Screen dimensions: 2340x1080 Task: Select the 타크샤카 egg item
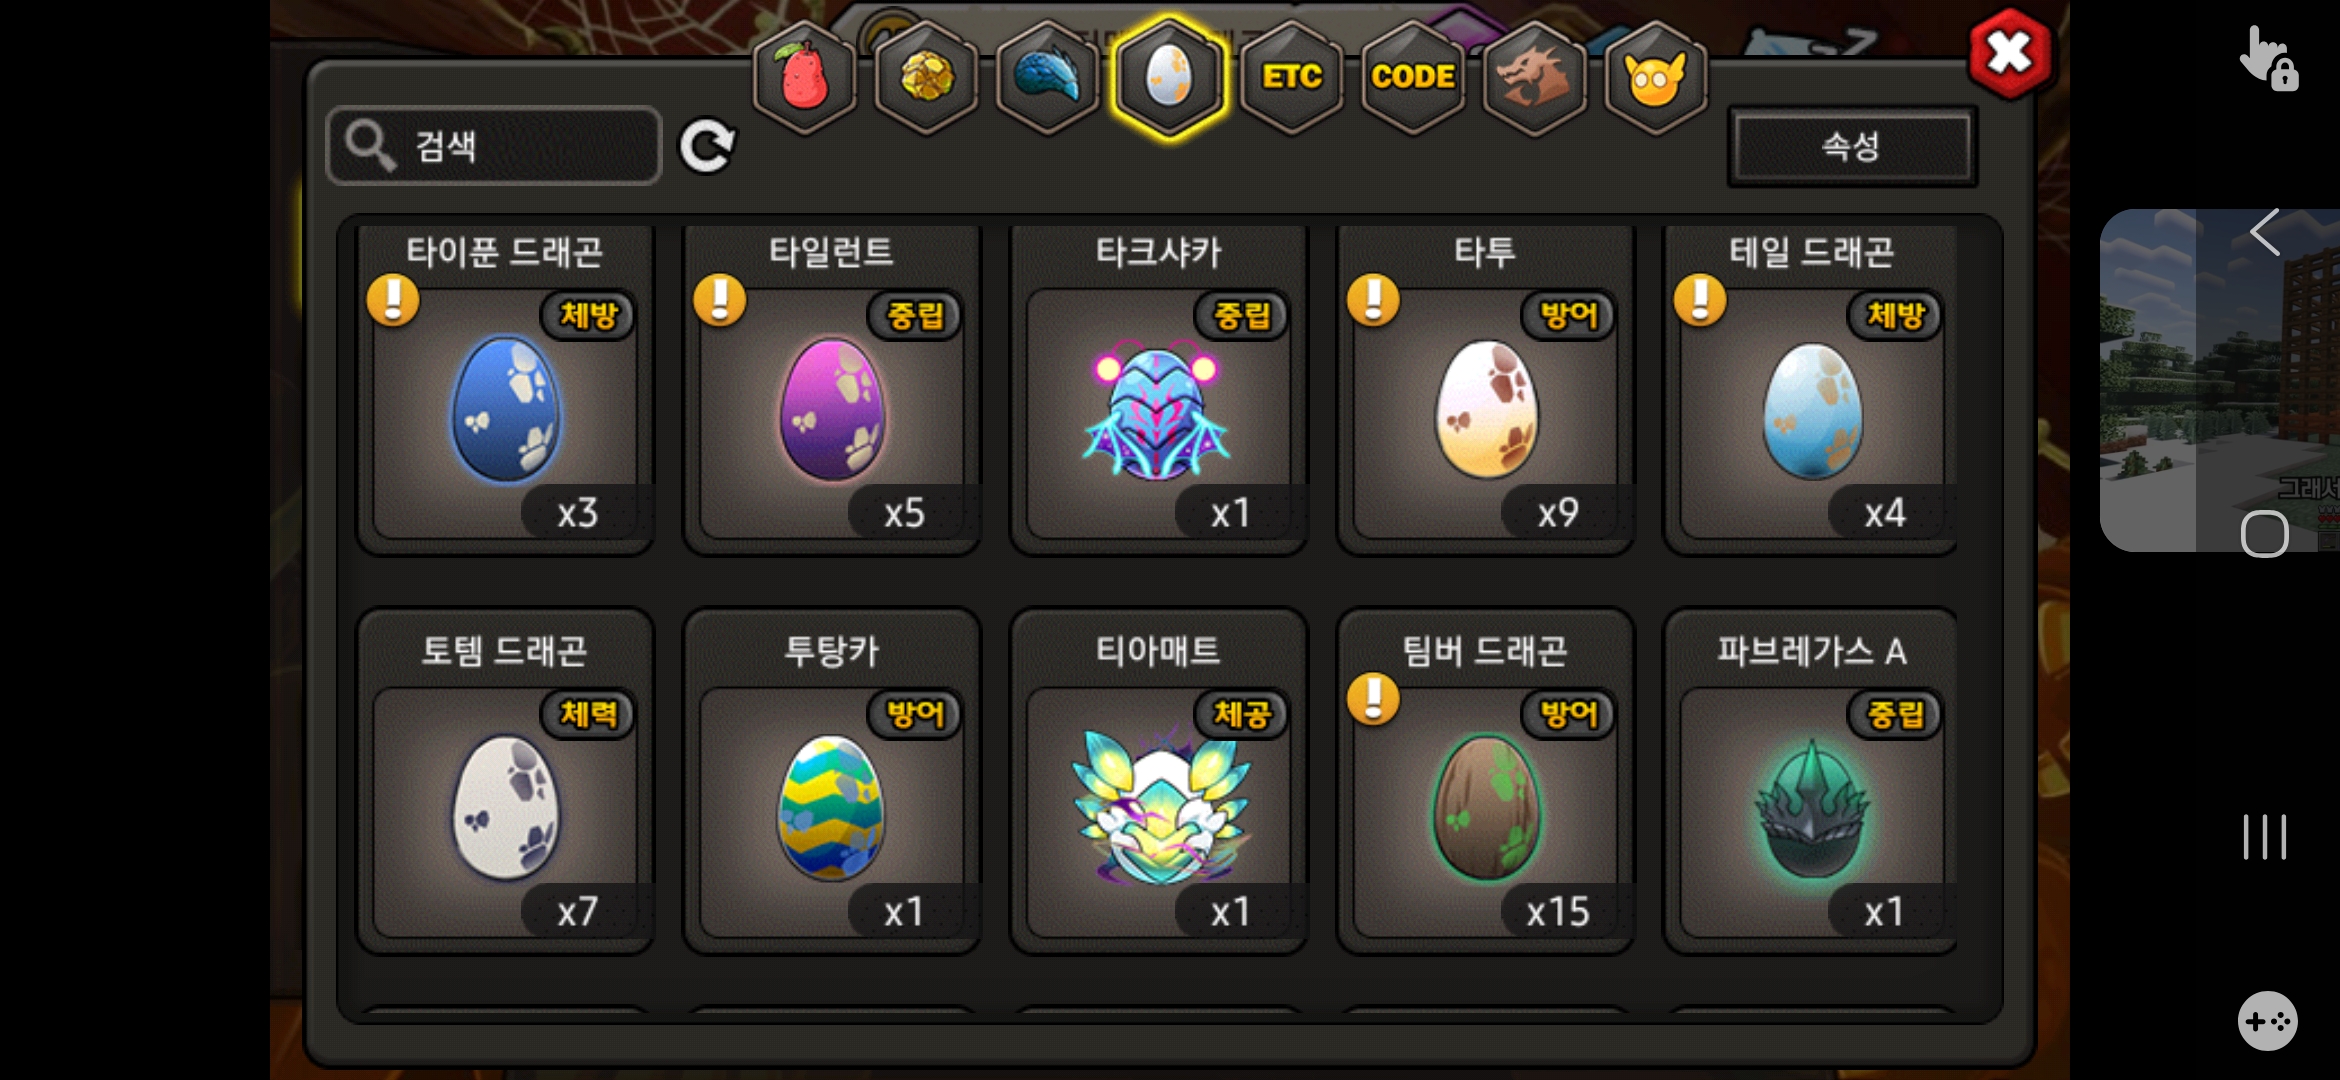[x=1158, y=390]
